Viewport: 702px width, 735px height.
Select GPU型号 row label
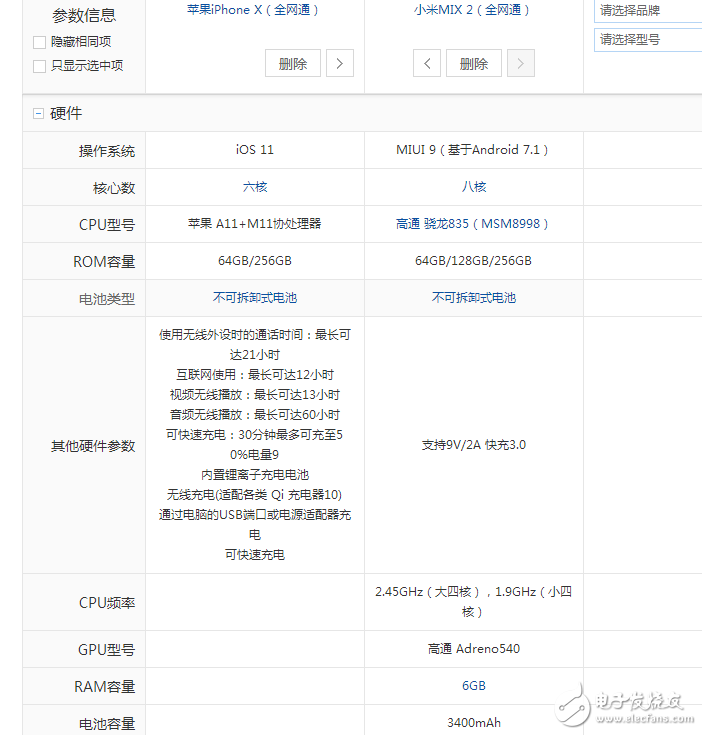tap(106, 650)
